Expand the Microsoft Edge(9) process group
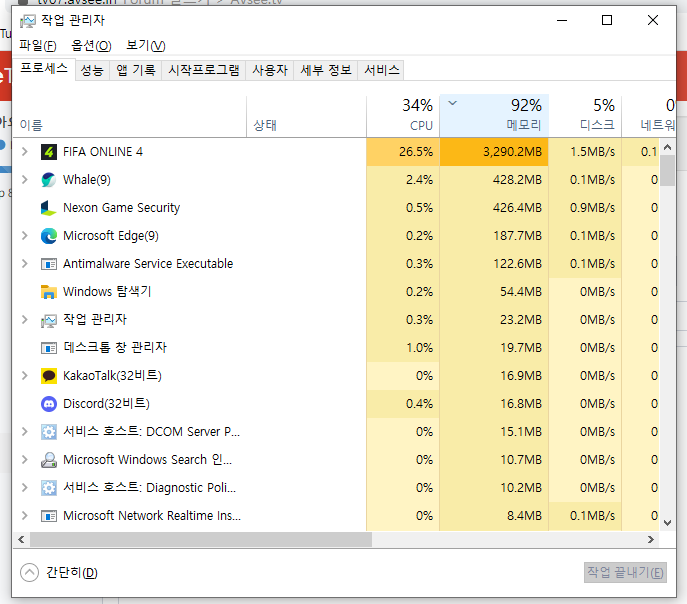This screenshot has height=604, width=687. tap(25, 236)
